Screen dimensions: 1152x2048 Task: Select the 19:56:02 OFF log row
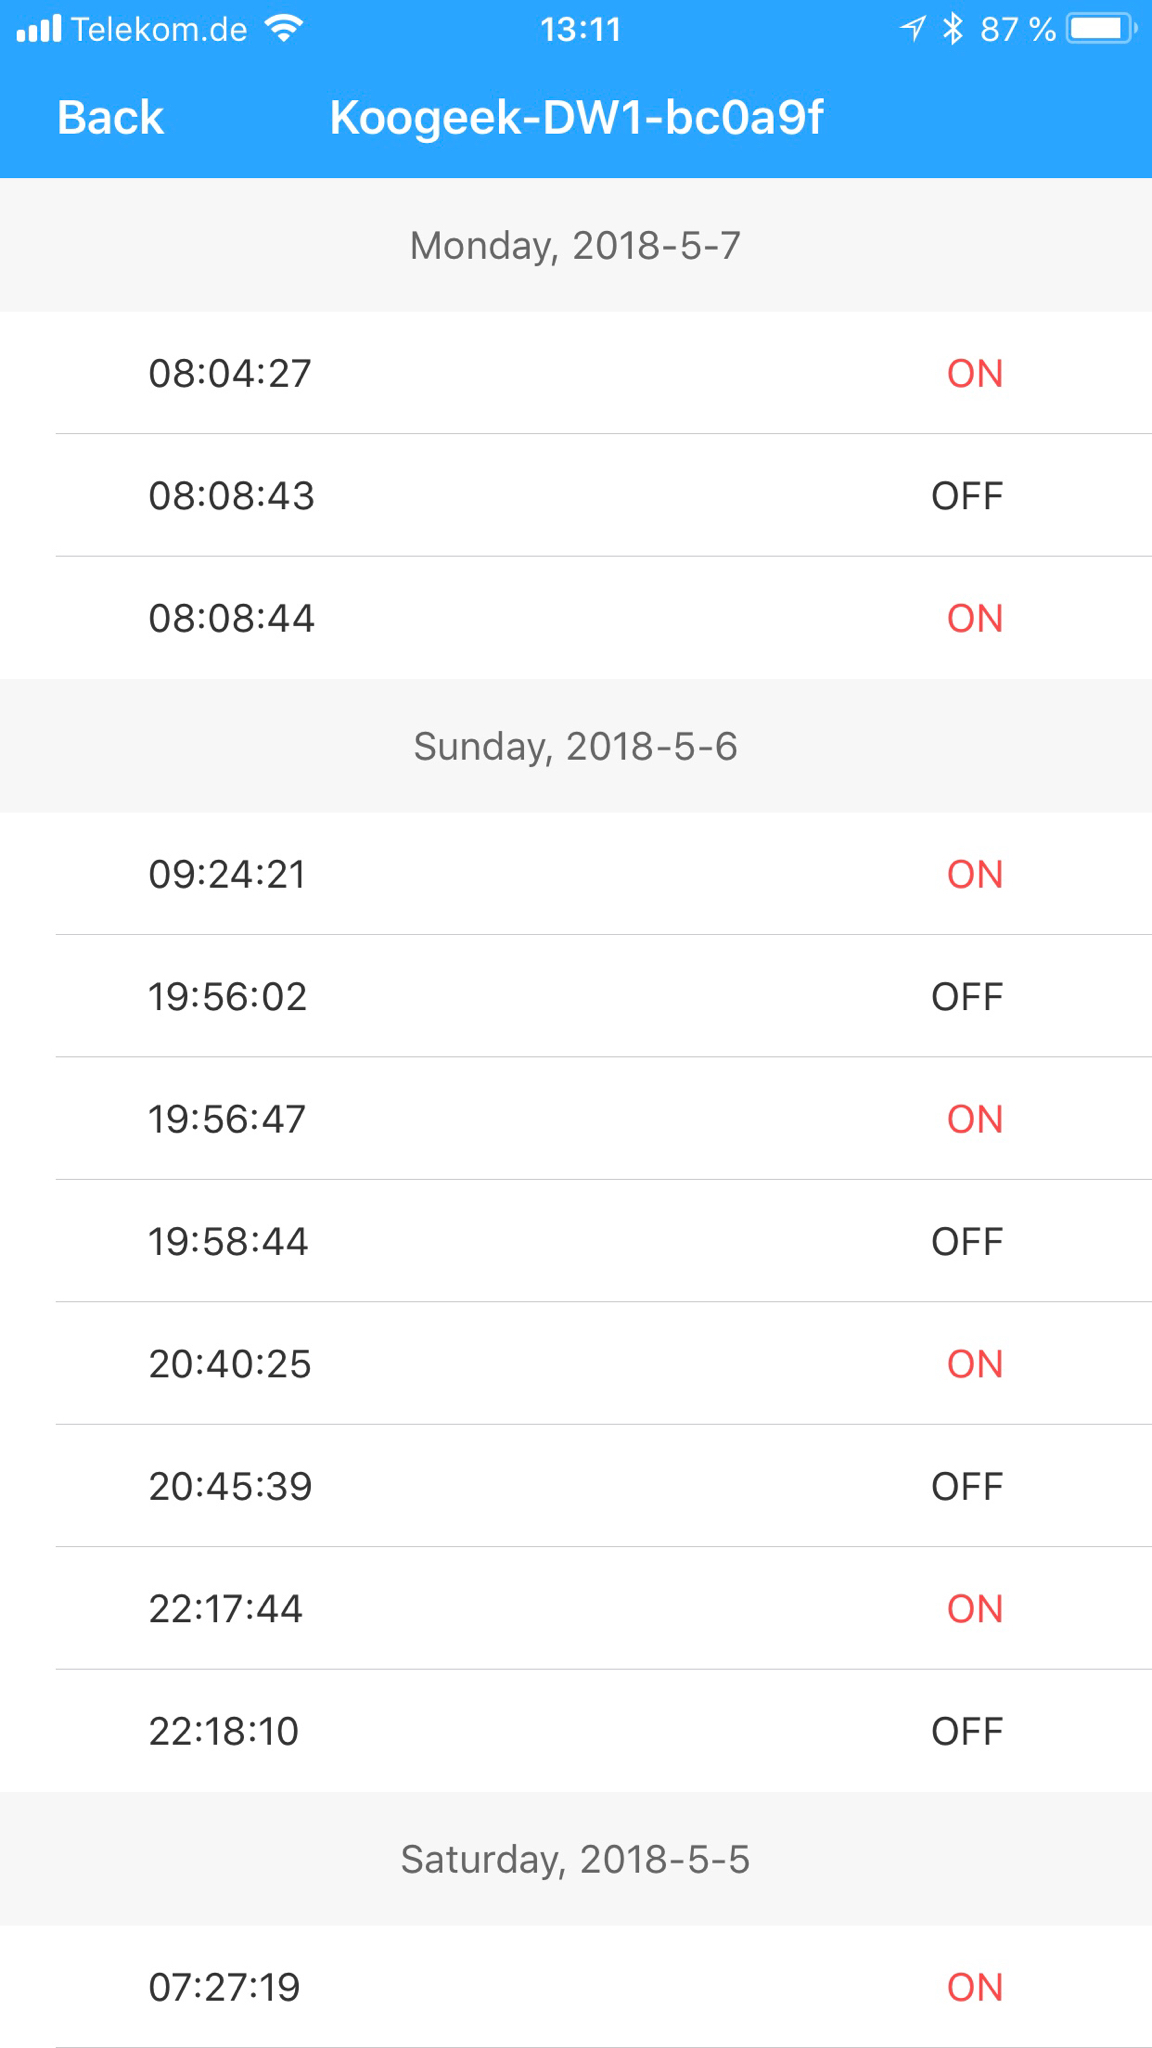coord(576,997)
